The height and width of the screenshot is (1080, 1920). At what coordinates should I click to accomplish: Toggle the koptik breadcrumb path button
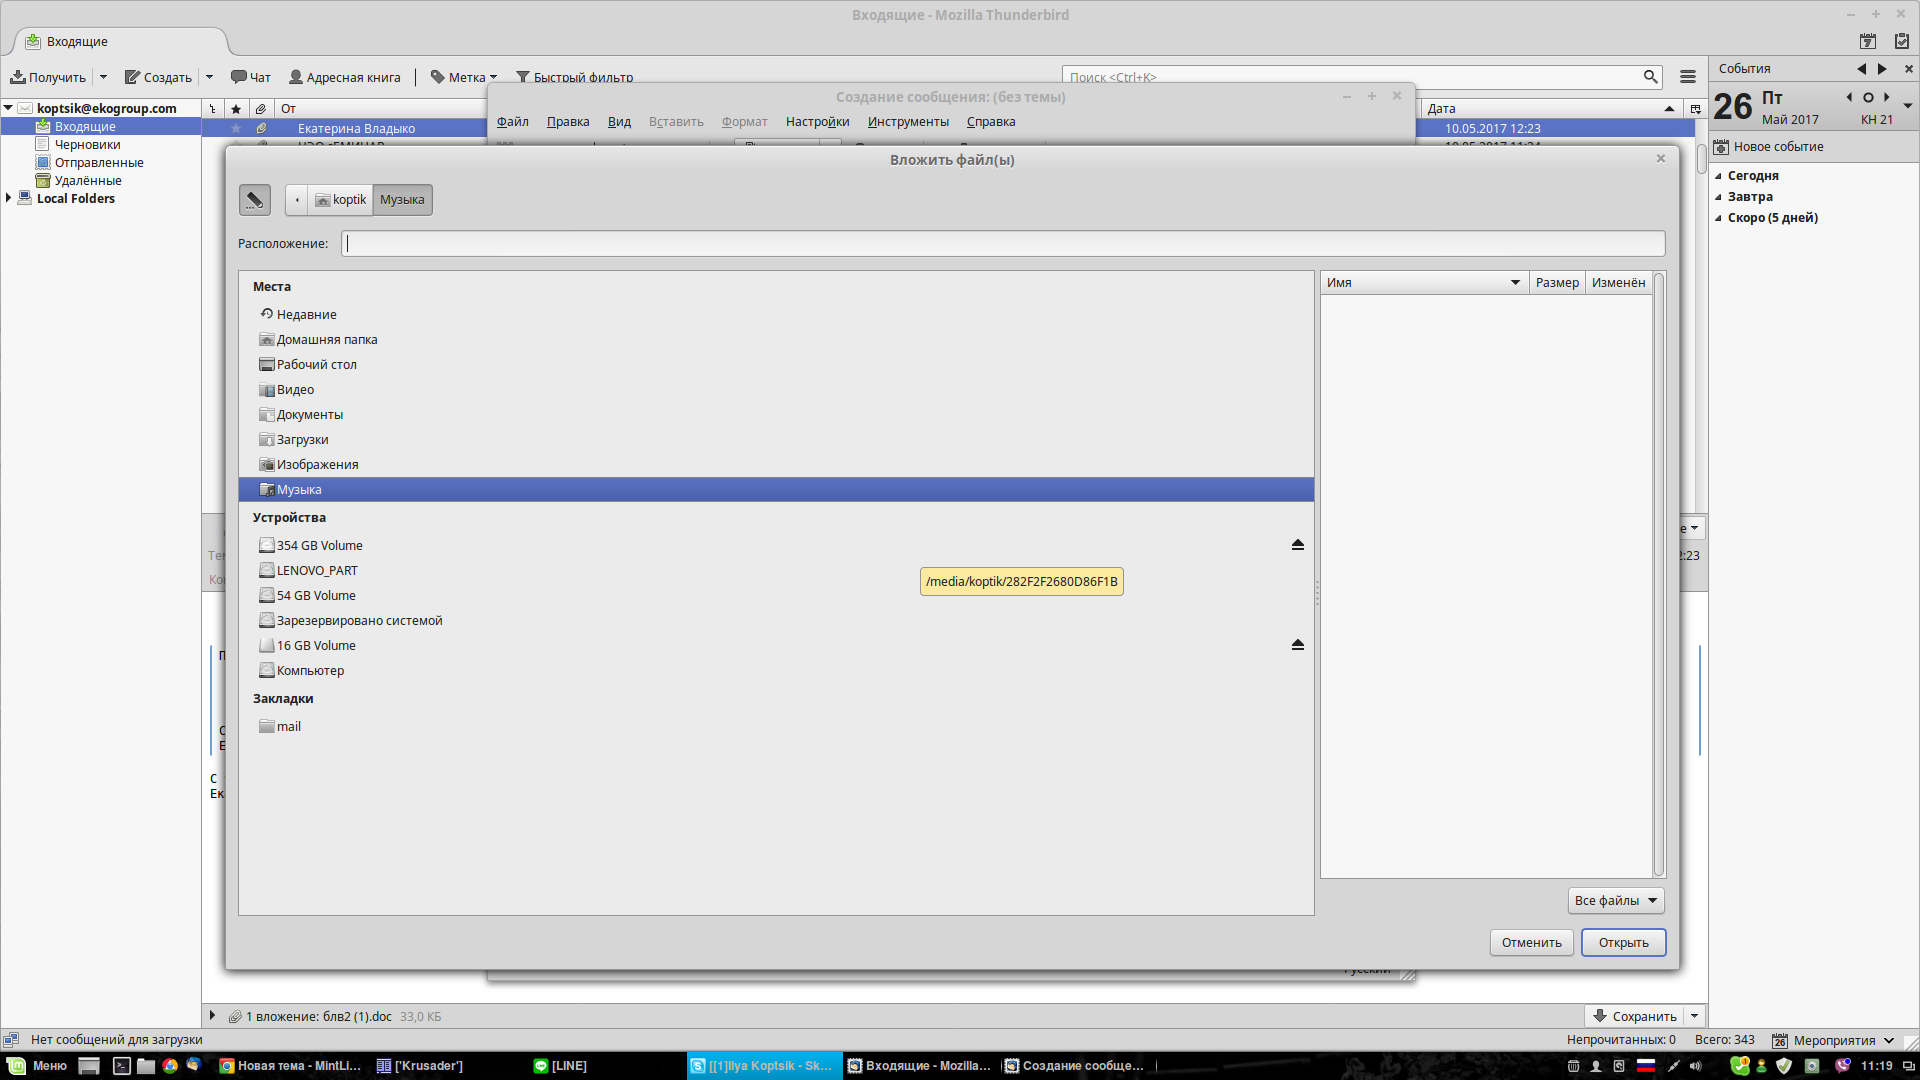point(341,200)
